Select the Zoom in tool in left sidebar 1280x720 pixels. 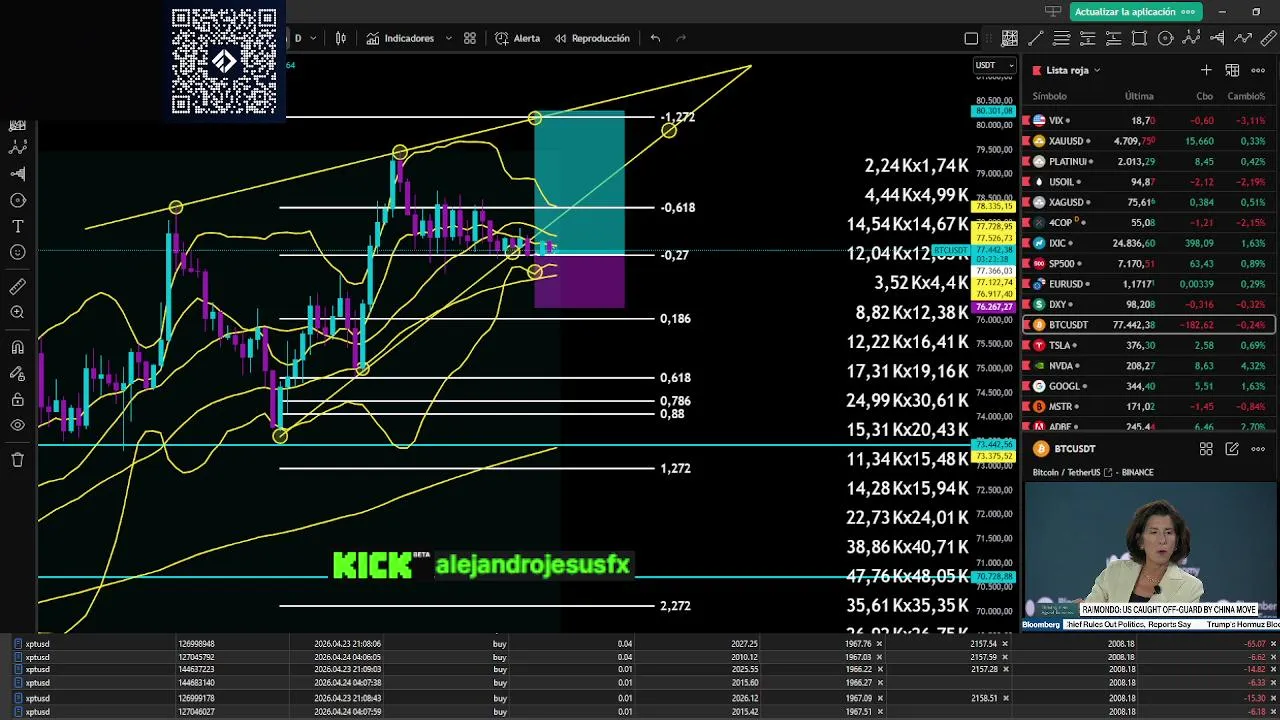tap(17, 313)
